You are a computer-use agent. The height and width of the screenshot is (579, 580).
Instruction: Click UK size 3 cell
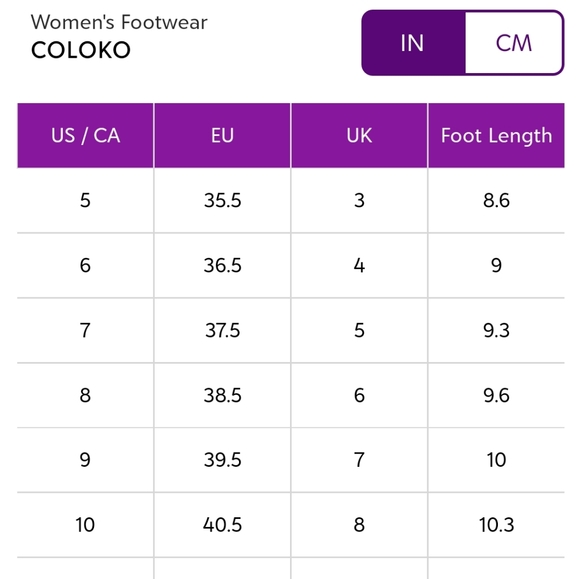pos(359,201)
